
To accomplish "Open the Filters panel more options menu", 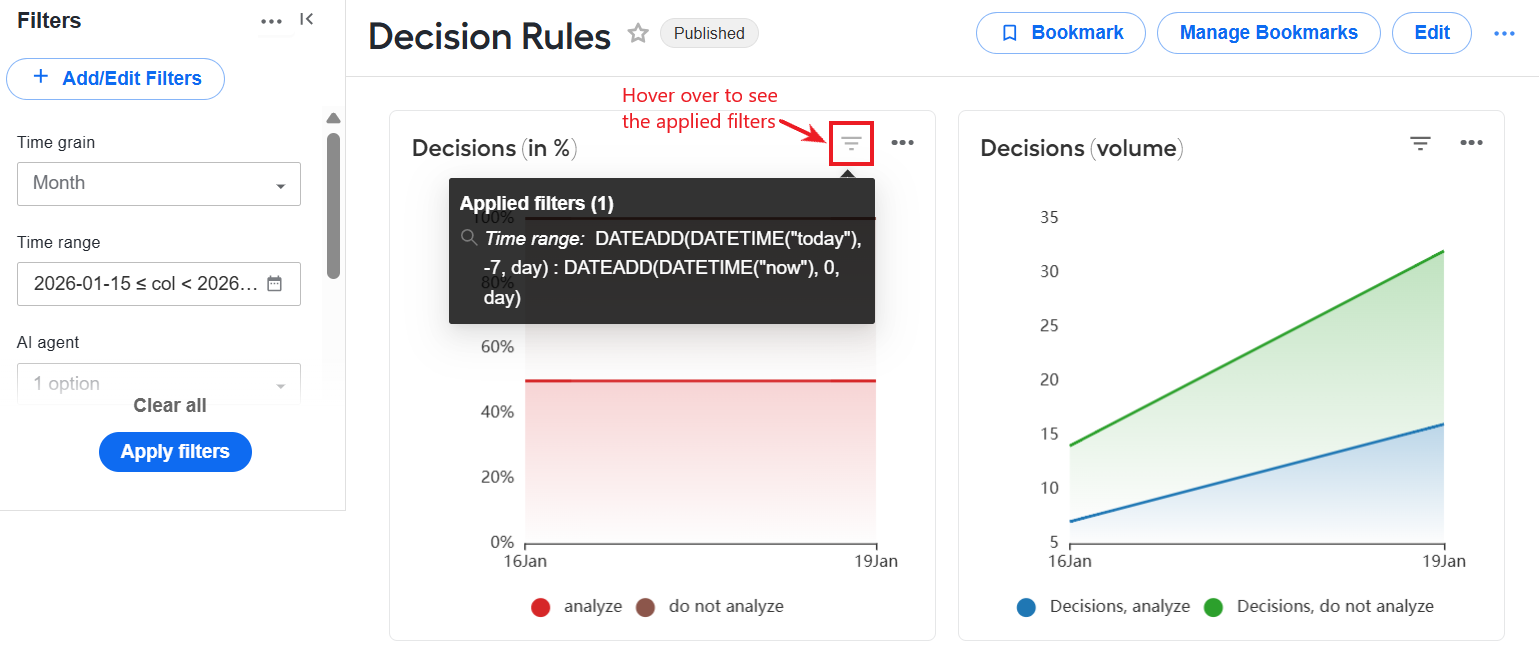I will pyautogui.click(x=271, y=20).
